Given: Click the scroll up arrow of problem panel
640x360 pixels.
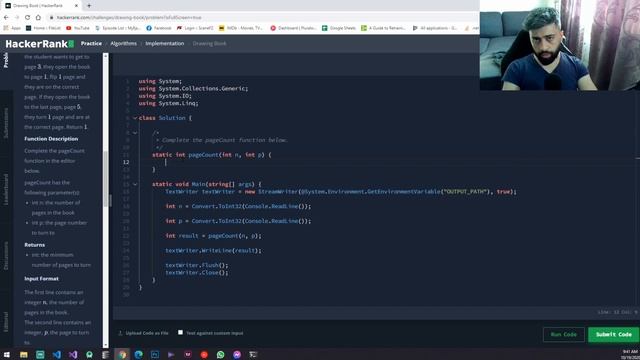Looking at the screenshot, I should 106,56.
